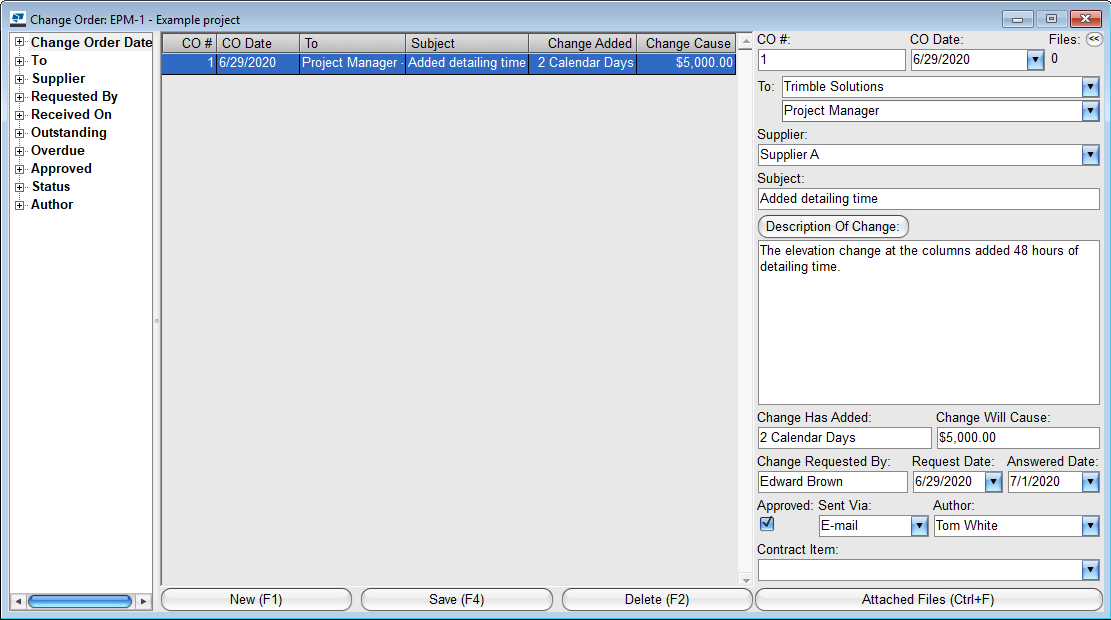Select the Status tree item label
The width and height of the screenshot is (1111, 620).
click(51, 187)
